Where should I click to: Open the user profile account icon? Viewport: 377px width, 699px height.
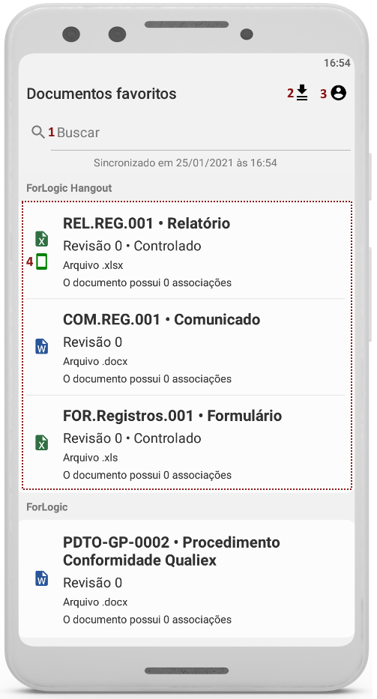click(x=339, y=93)
